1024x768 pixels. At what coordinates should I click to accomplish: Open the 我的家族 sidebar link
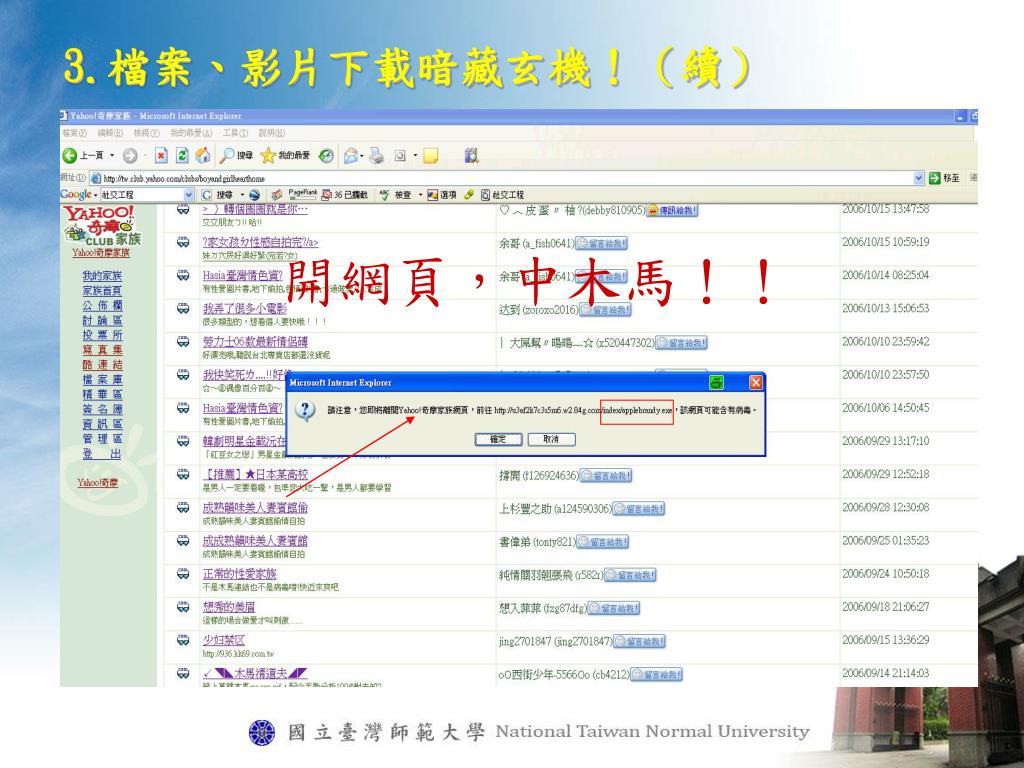click(102, 276)
